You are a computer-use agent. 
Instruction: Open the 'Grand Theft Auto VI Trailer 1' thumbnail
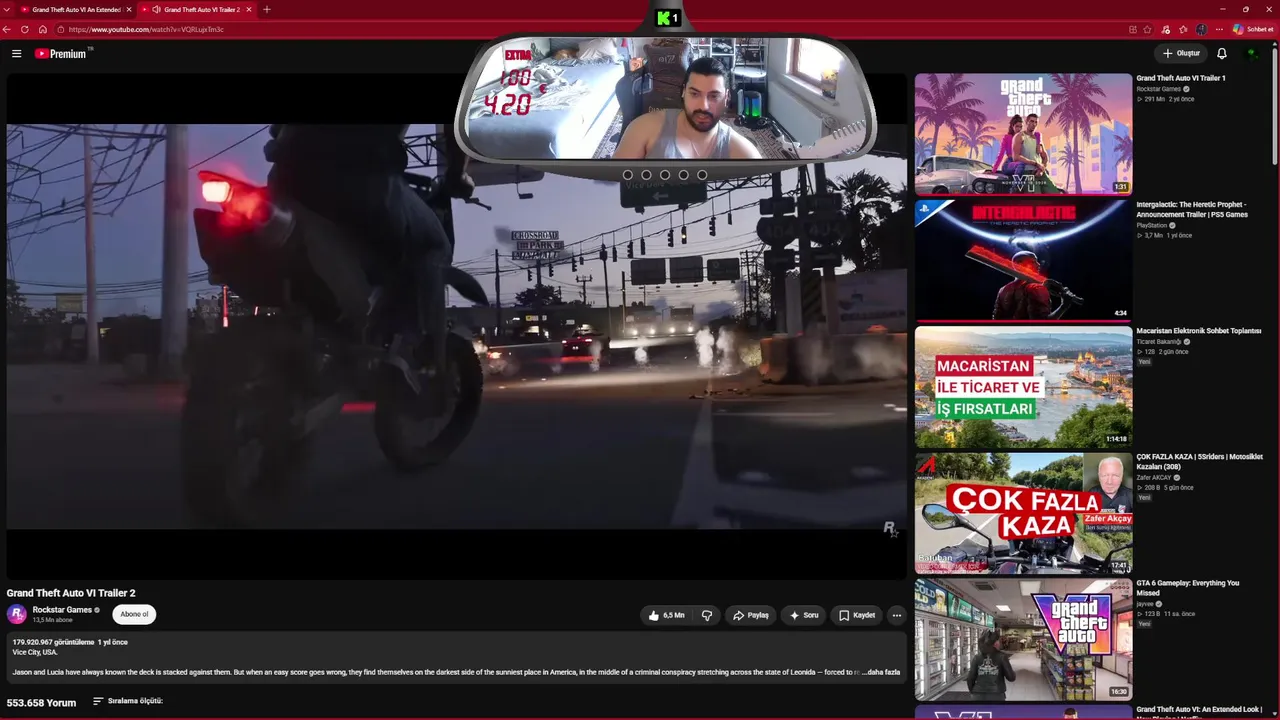point(1023,134)
